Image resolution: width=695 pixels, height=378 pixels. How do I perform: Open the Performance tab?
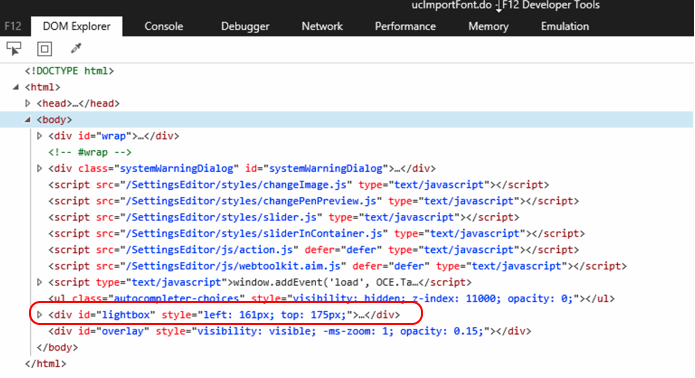click(405, 26)
